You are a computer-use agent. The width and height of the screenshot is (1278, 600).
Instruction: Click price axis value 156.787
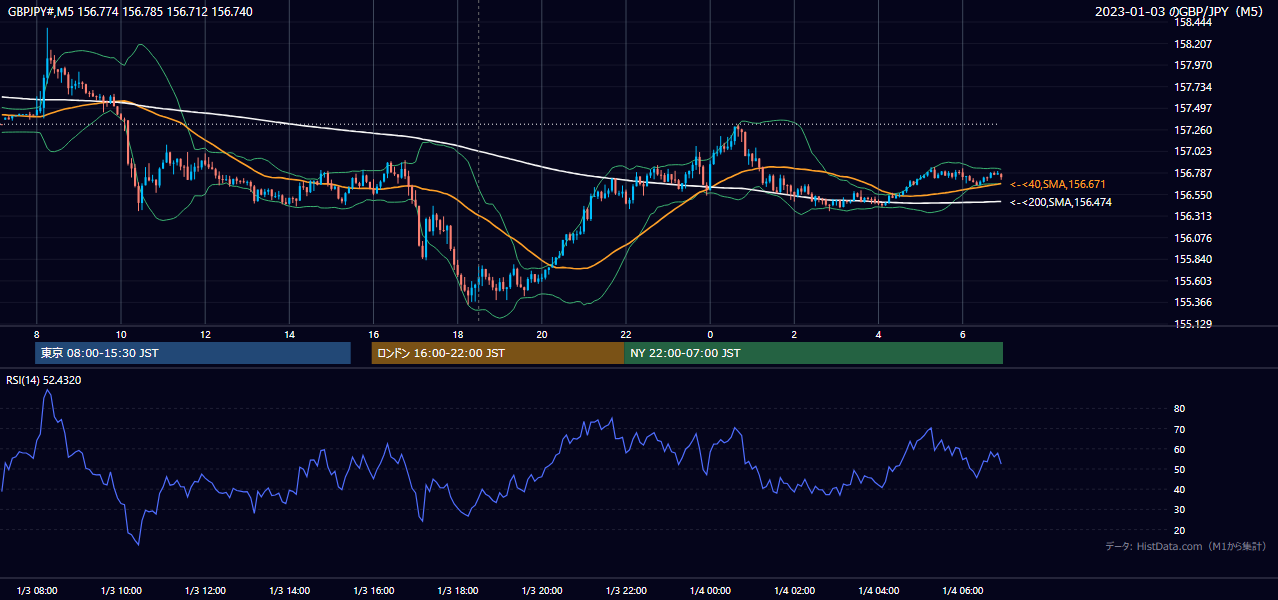click(x=1193, y=173)
